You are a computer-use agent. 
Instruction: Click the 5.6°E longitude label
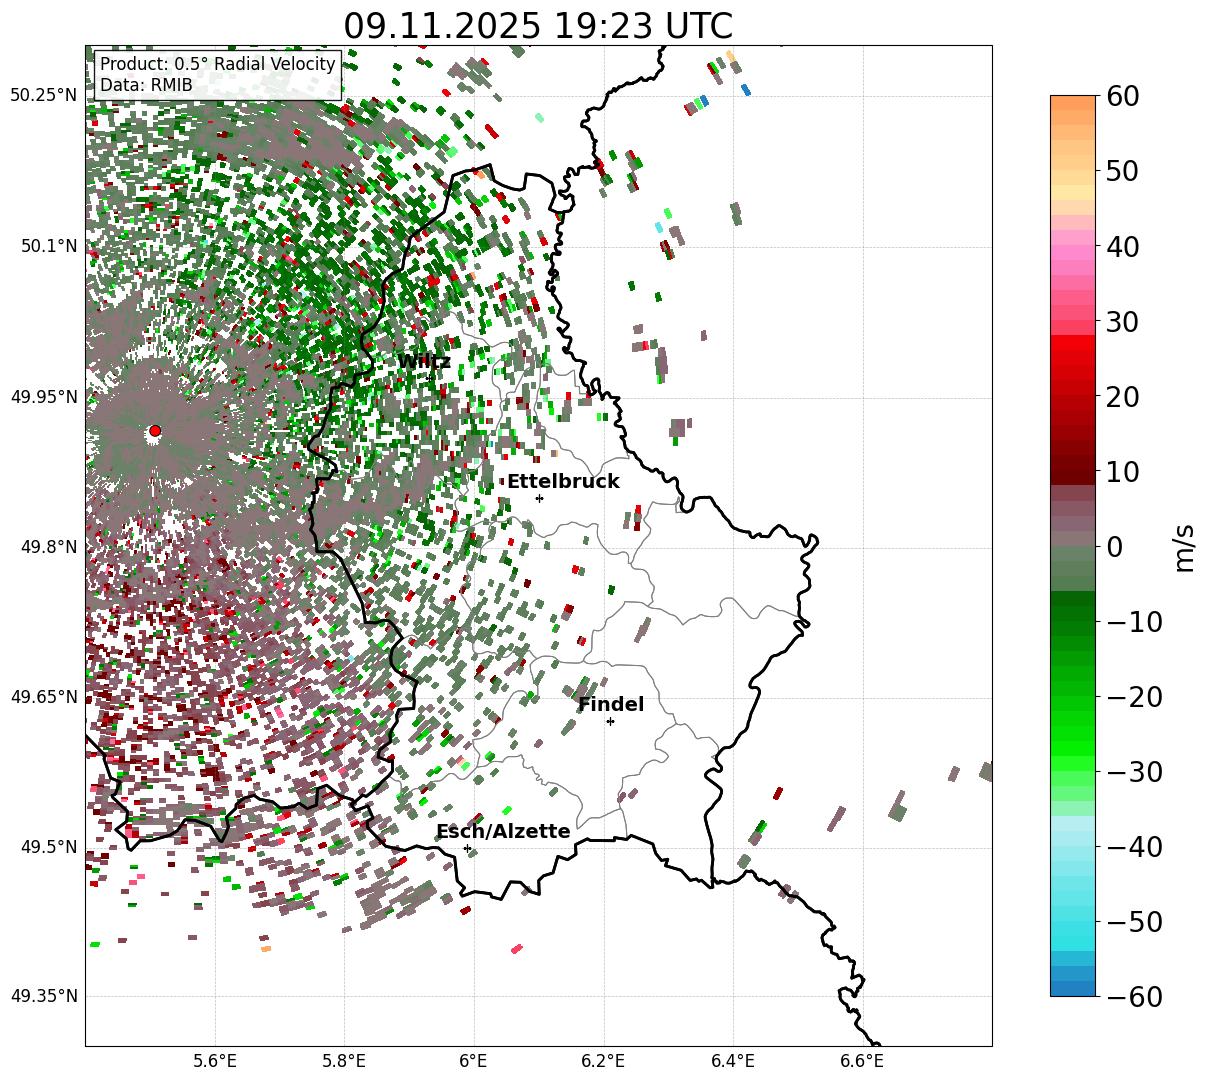tap(214, 1061)
